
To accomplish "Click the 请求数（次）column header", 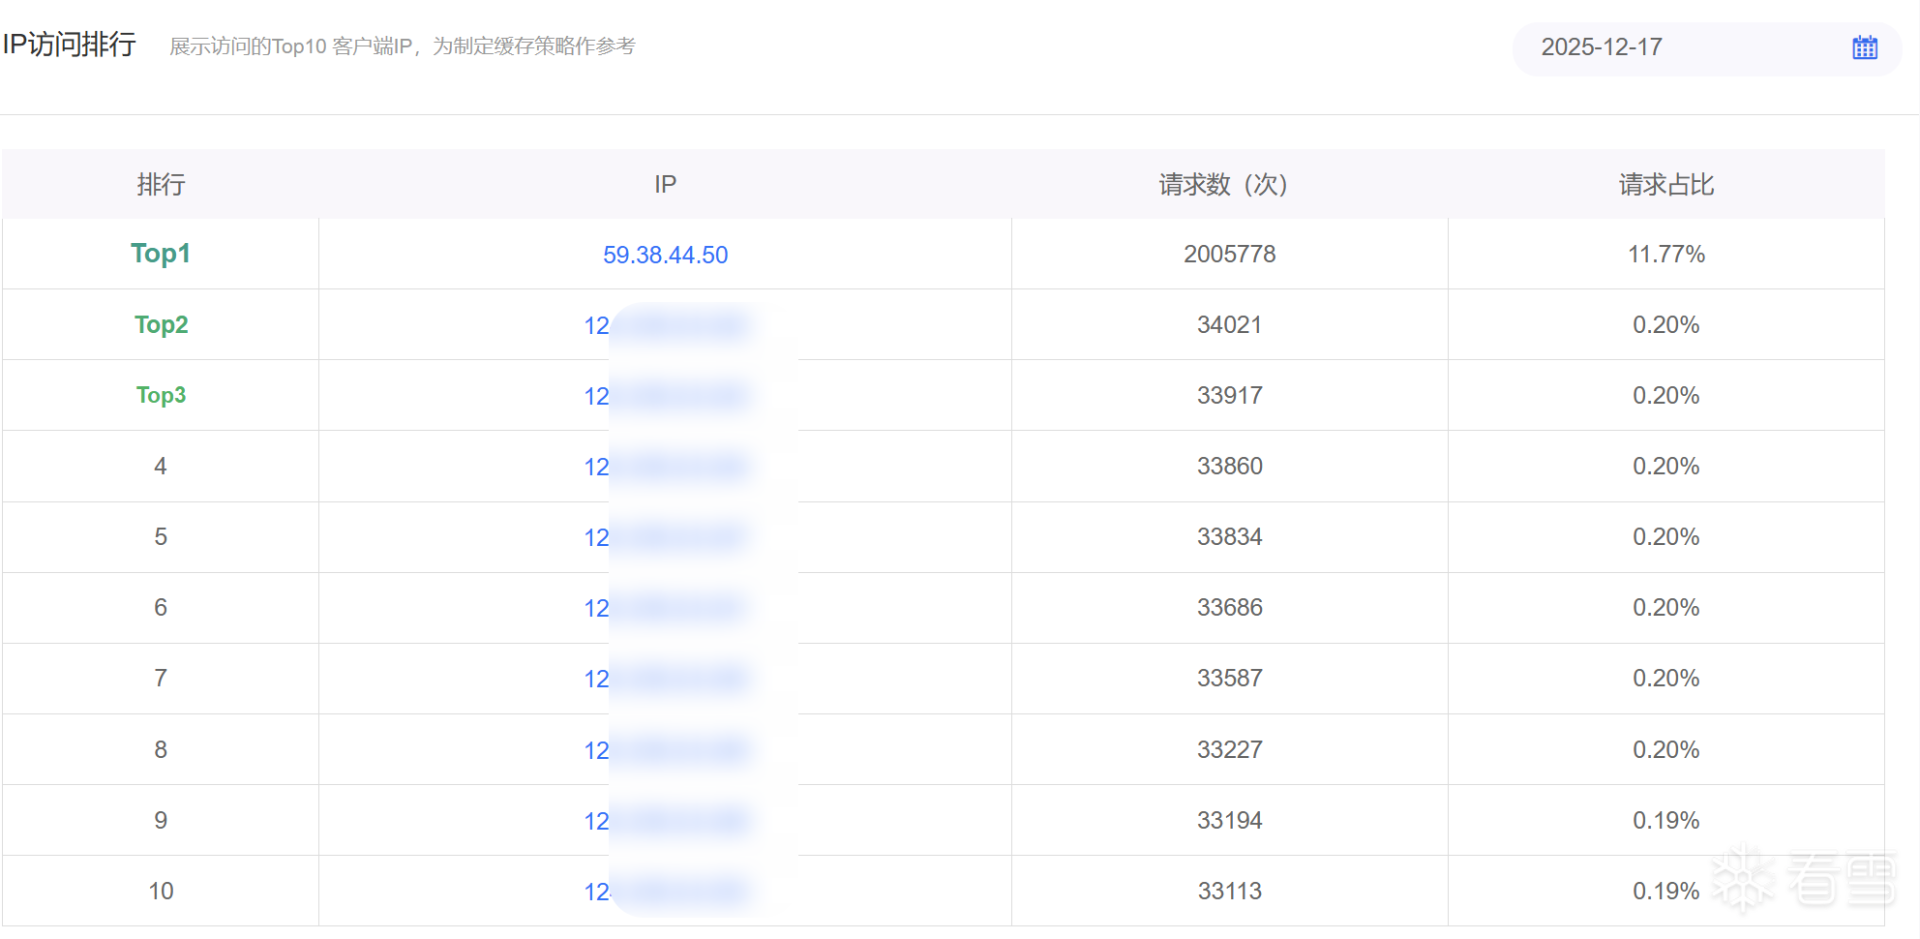I will tap(1223, 185).
